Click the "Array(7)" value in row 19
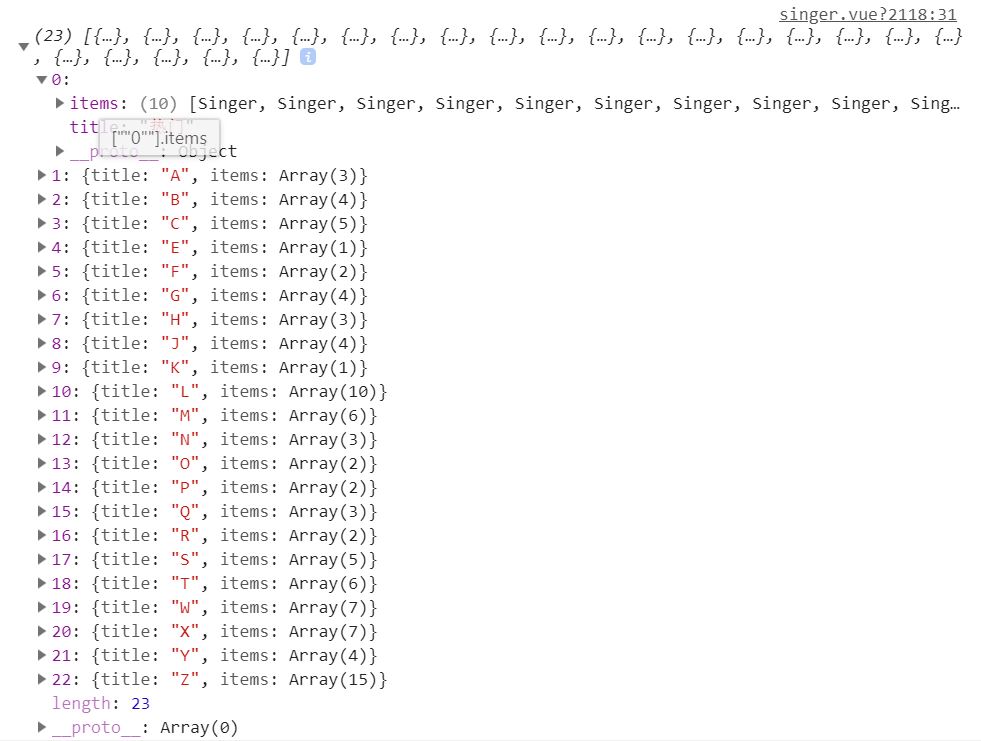 (328, 608)
